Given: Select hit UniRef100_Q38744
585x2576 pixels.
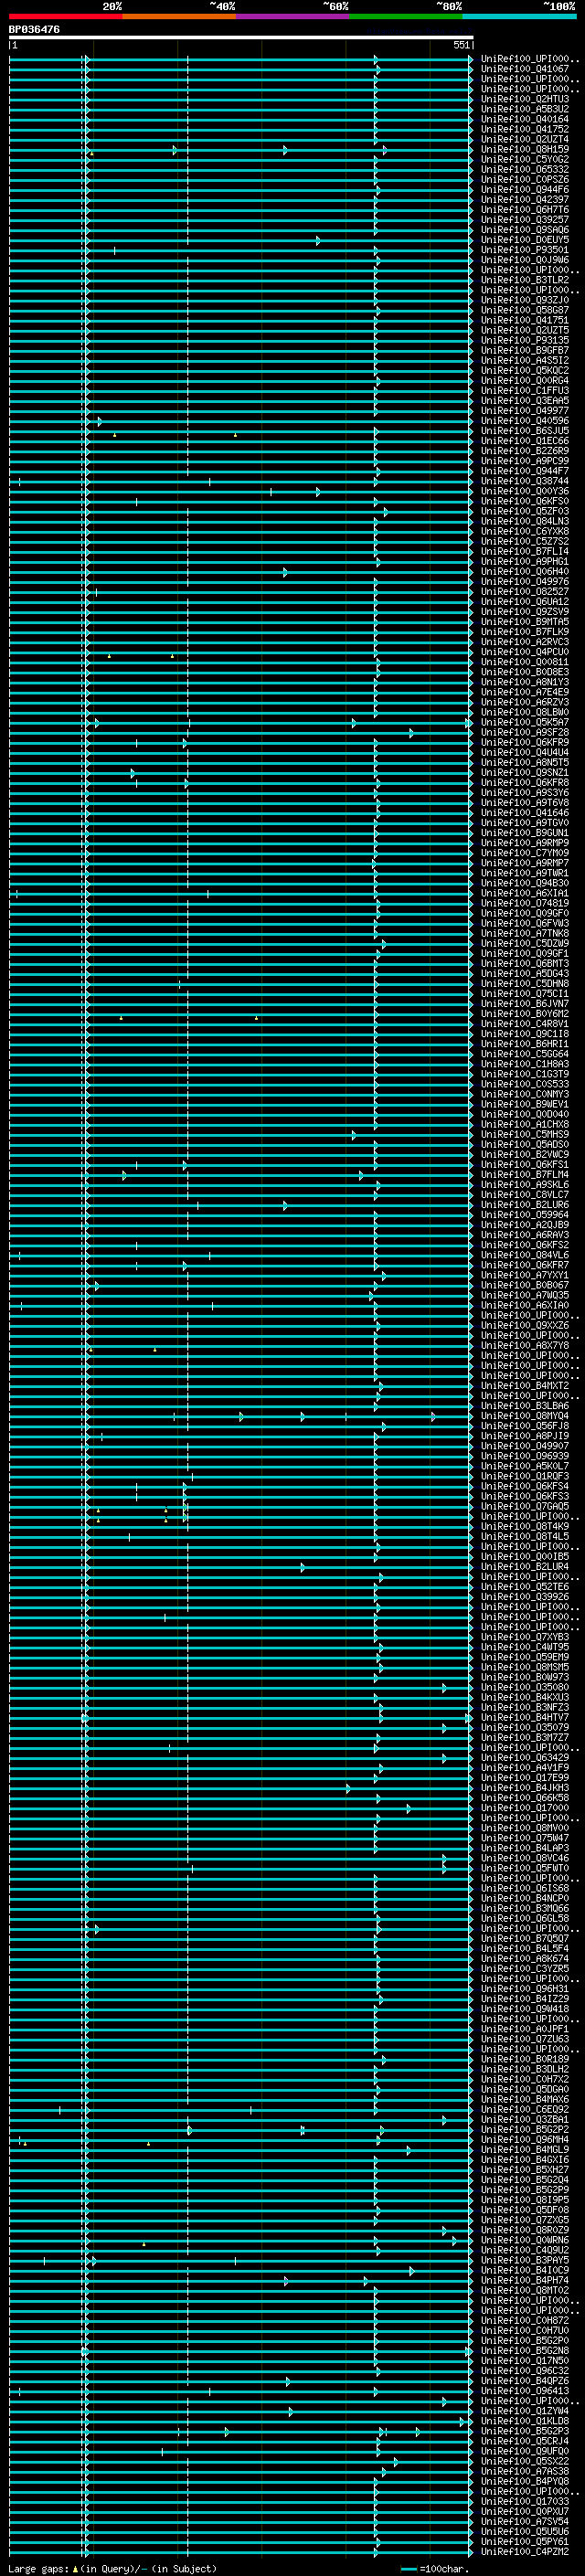Looking at the screenshot, I should [x=525, y=481].
